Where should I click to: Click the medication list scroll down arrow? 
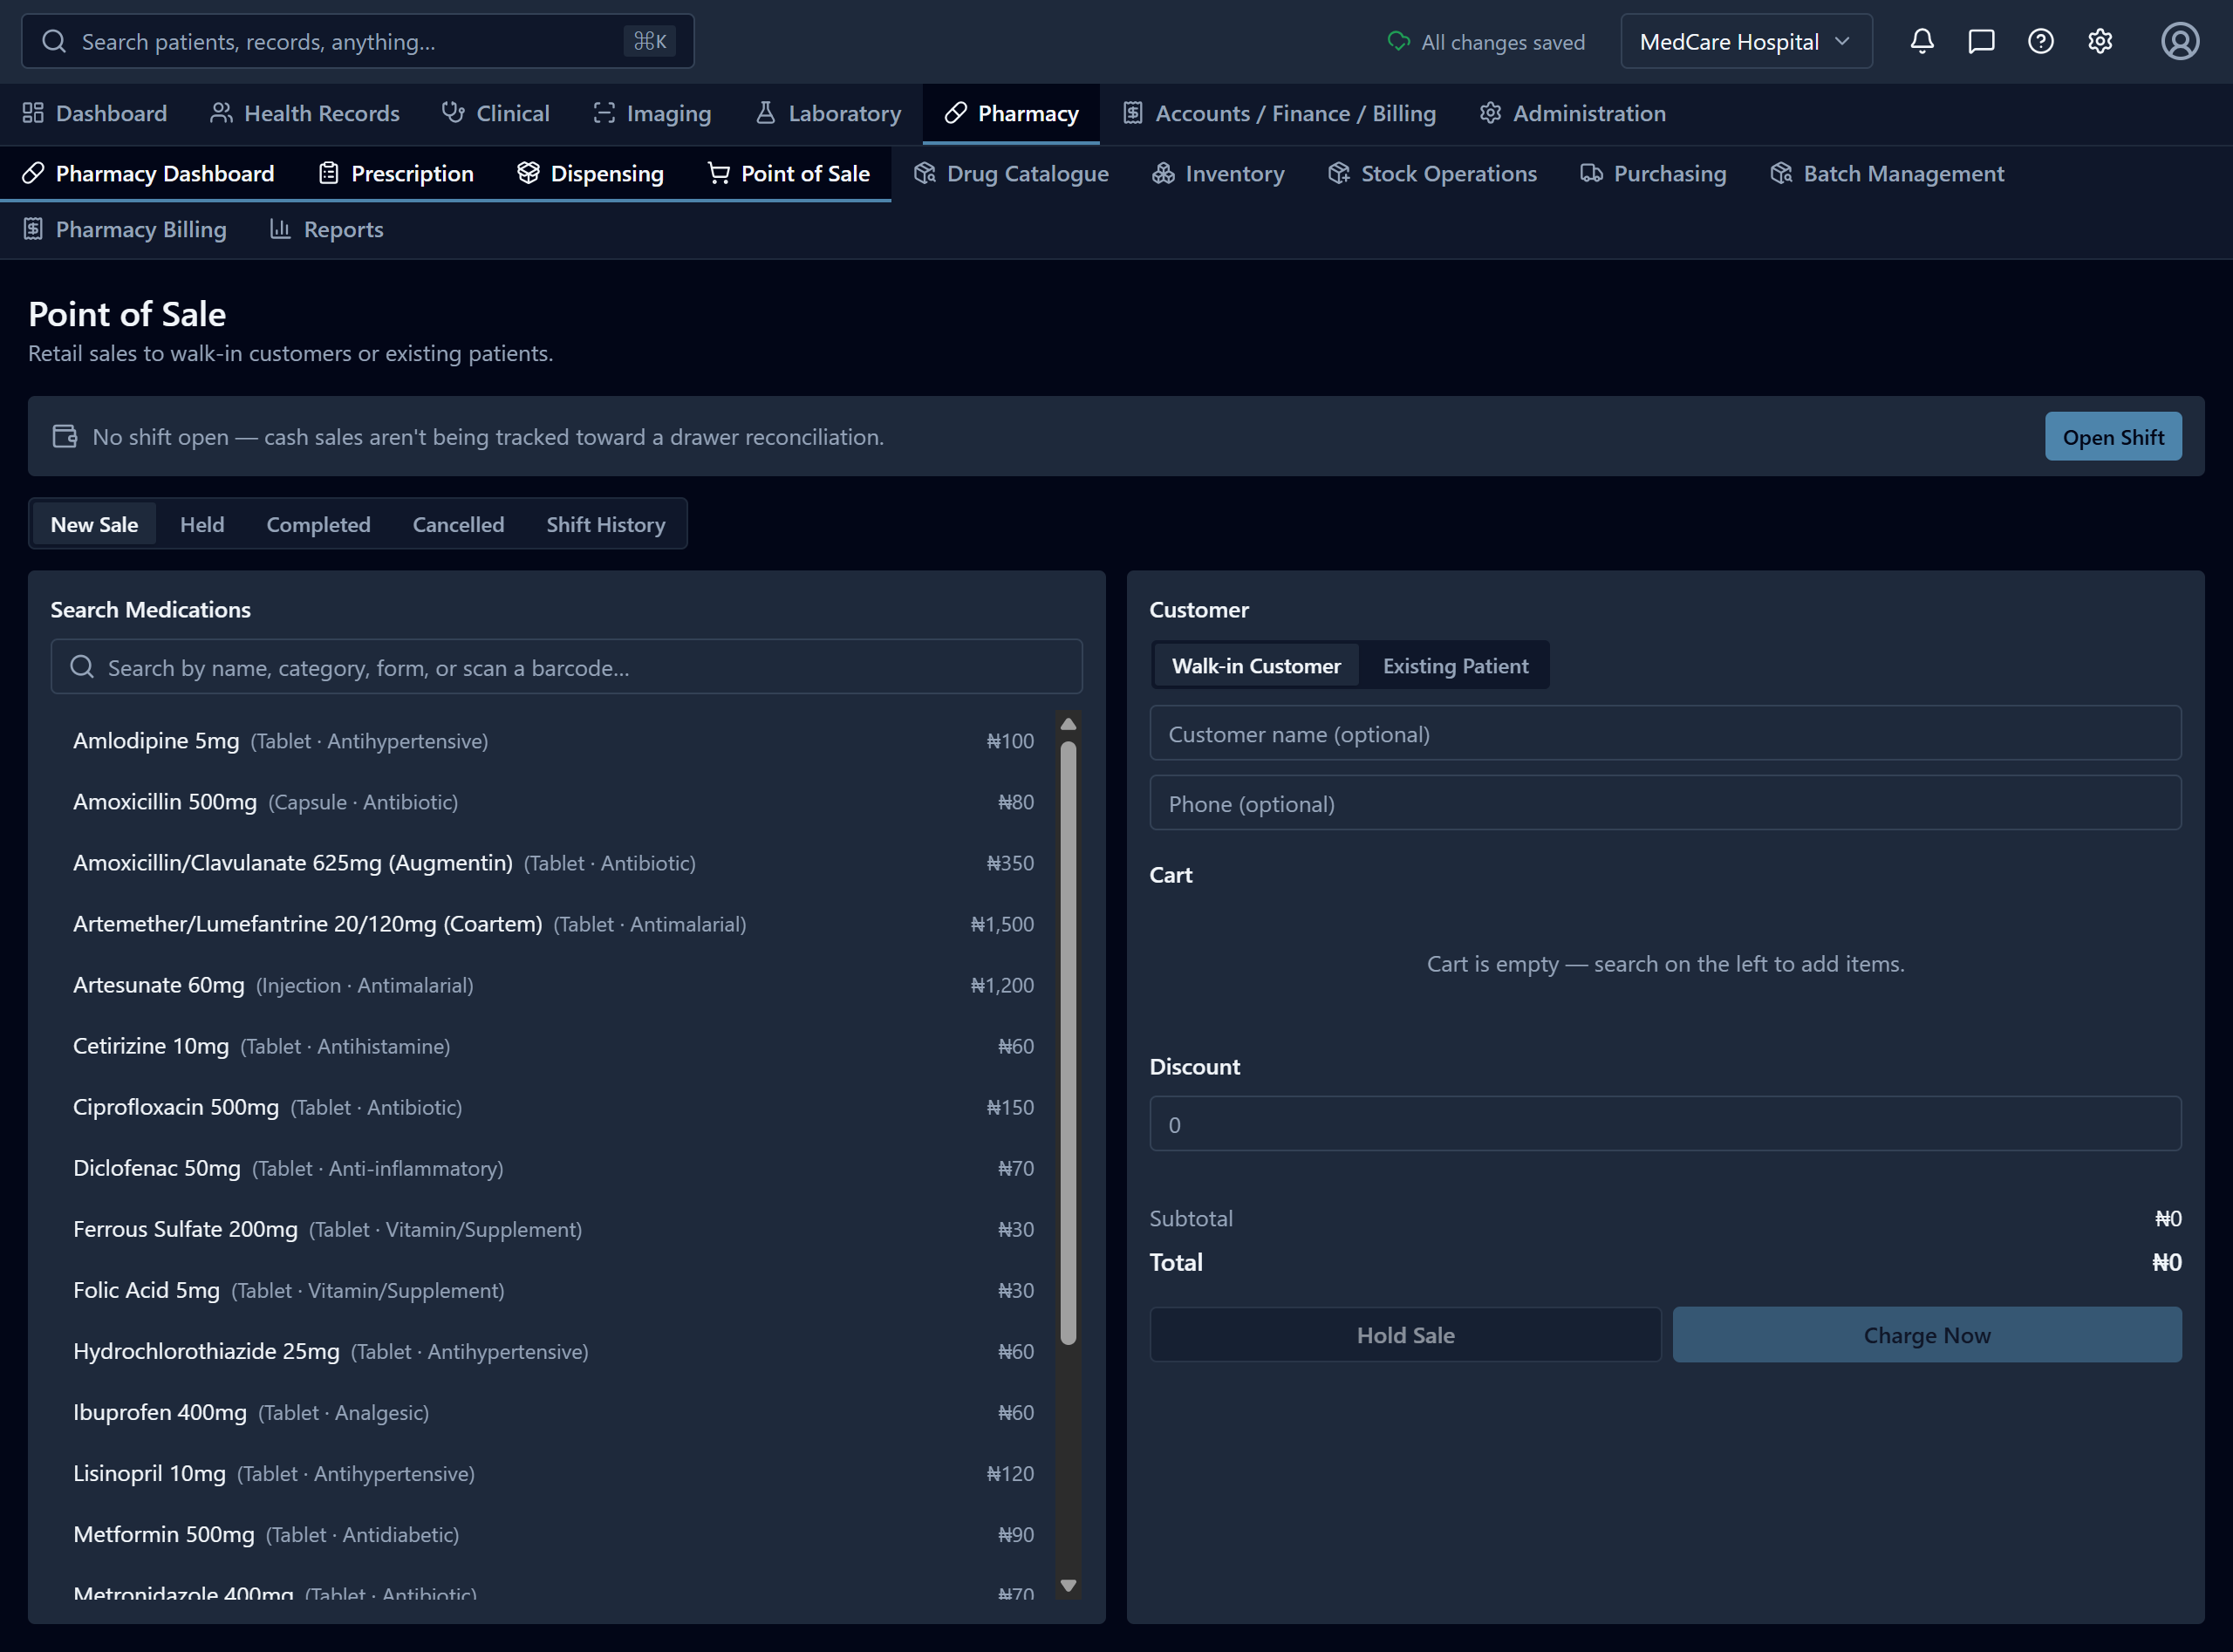click(x=1068, y=1585)
